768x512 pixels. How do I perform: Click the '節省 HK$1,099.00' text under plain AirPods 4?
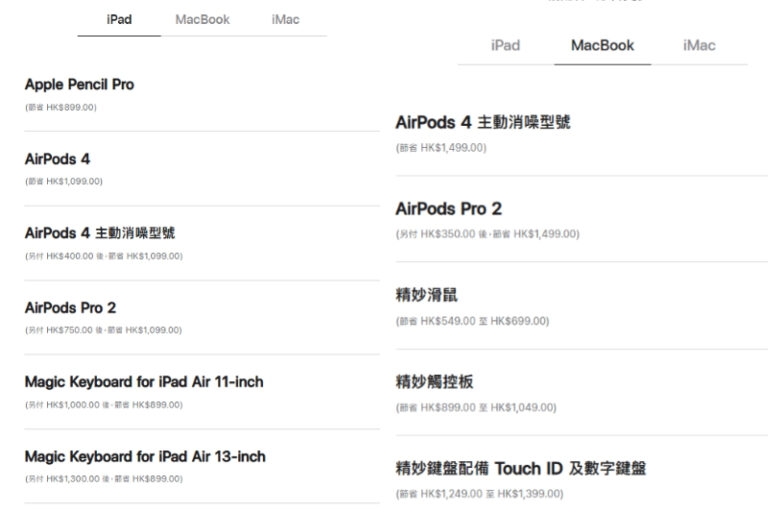point(64,181)
